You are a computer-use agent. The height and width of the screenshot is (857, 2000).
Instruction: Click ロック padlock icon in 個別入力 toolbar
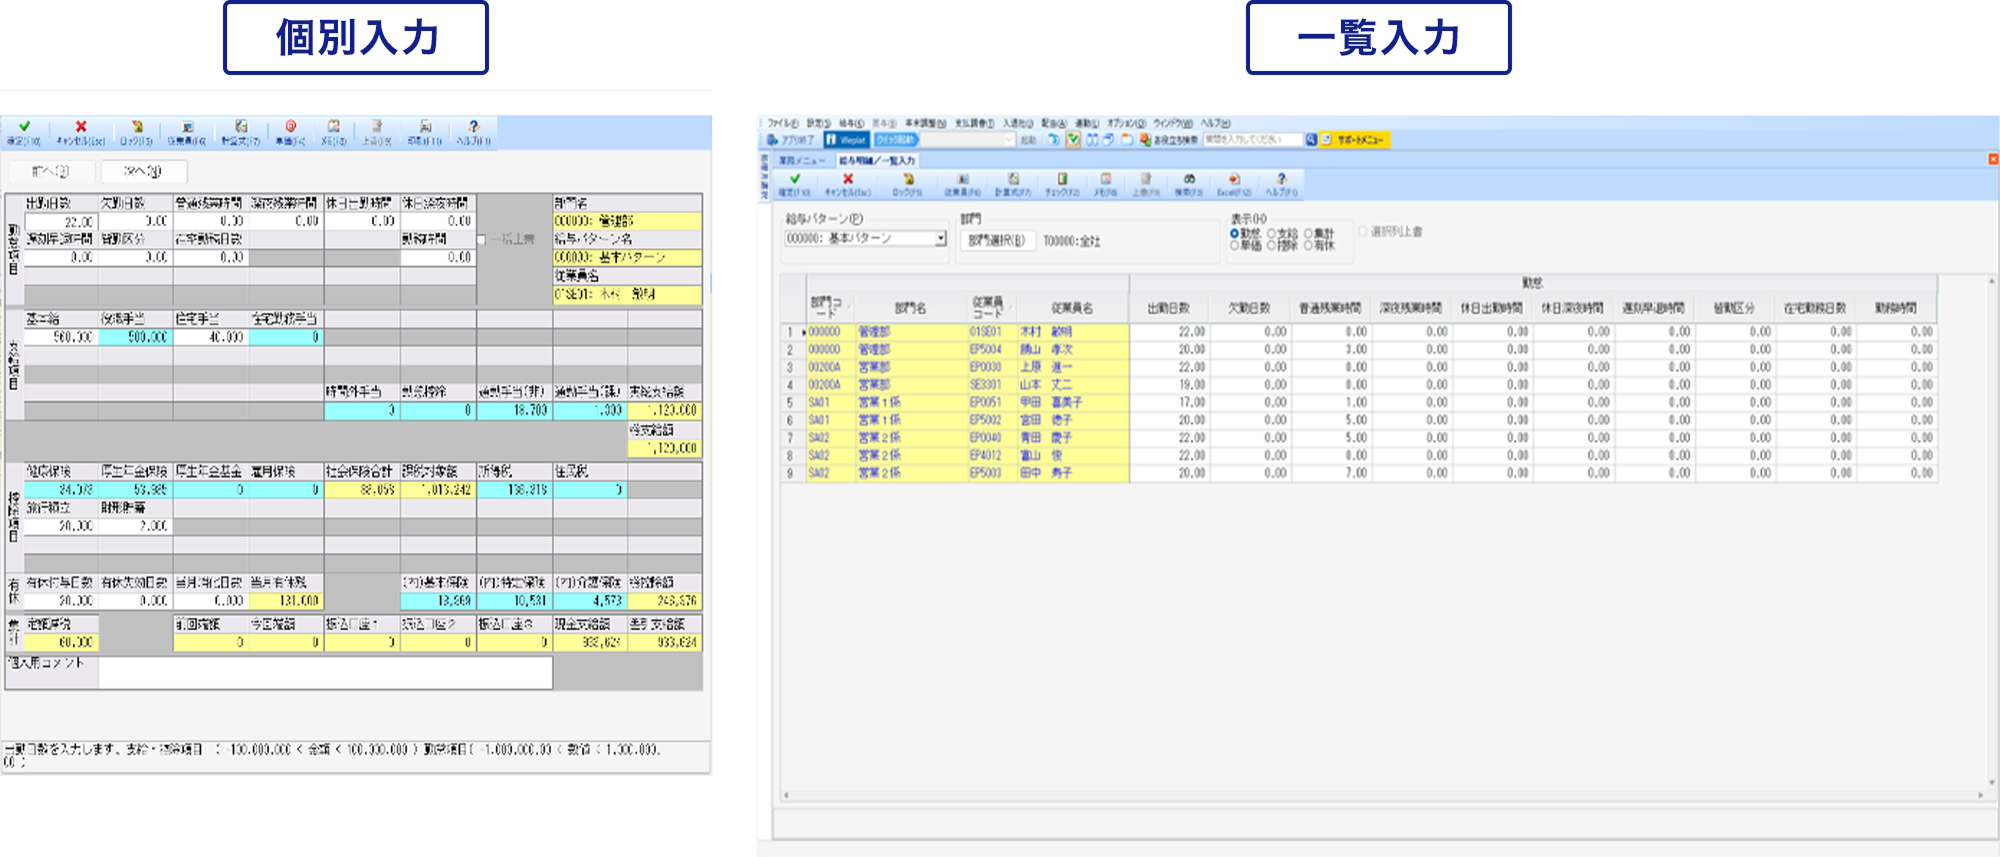pos(137,131)
